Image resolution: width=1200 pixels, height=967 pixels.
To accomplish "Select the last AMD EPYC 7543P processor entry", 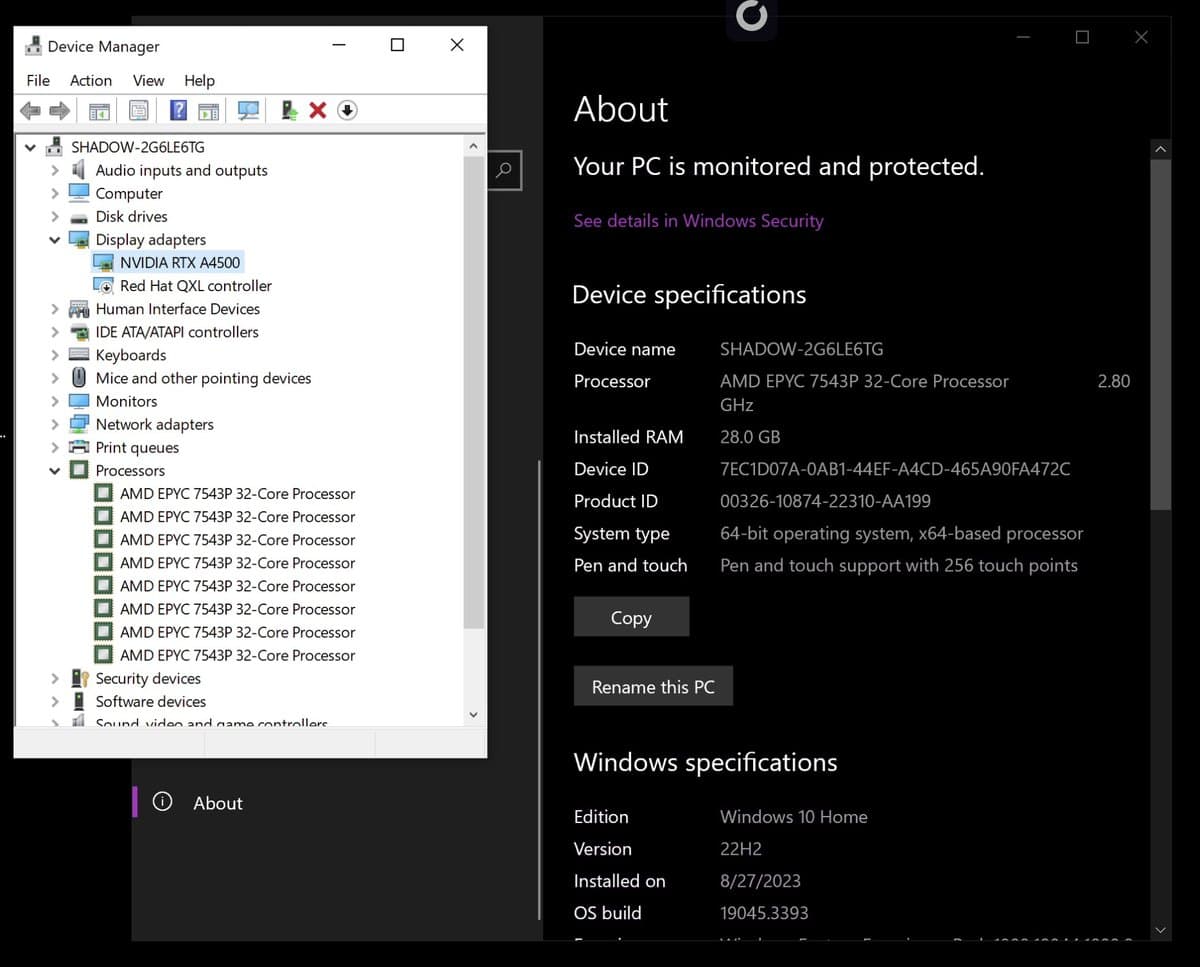I will [237, 656].
